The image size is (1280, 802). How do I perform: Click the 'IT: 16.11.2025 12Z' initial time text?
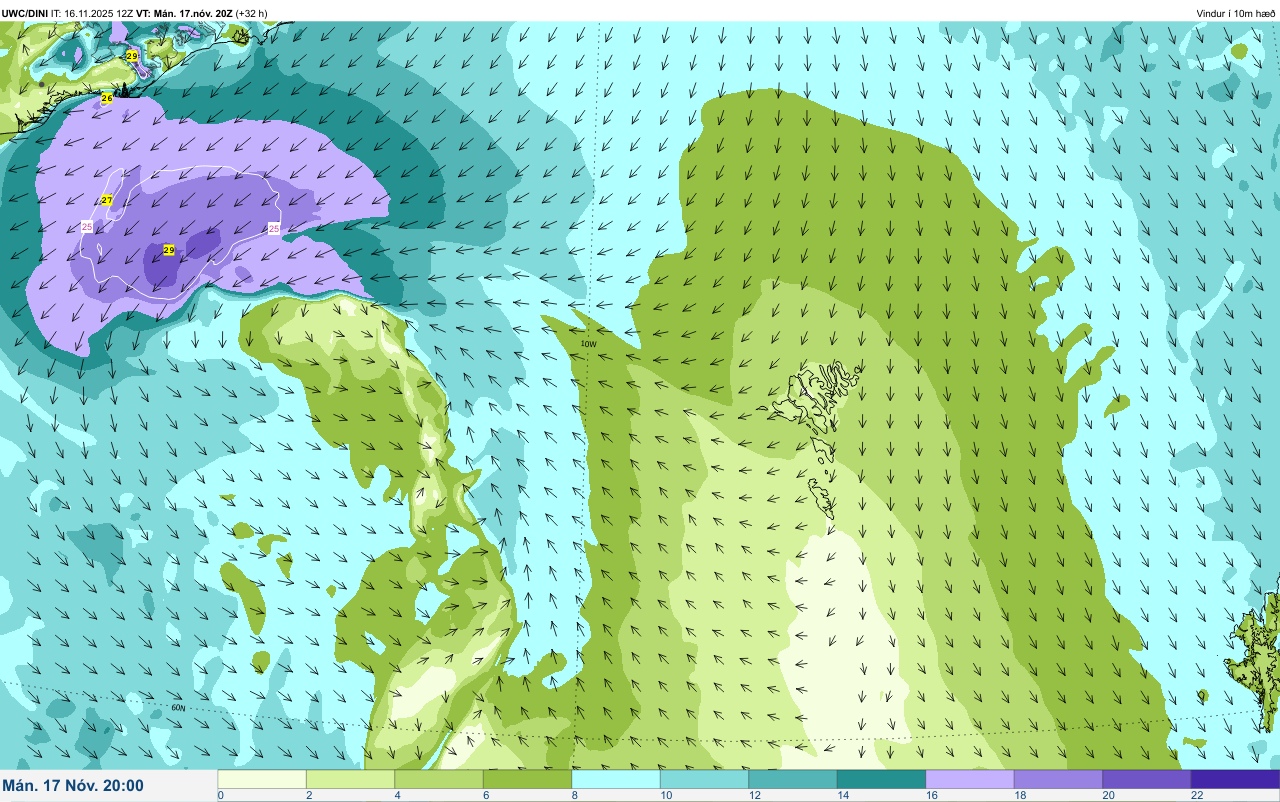tap(91, 13)
